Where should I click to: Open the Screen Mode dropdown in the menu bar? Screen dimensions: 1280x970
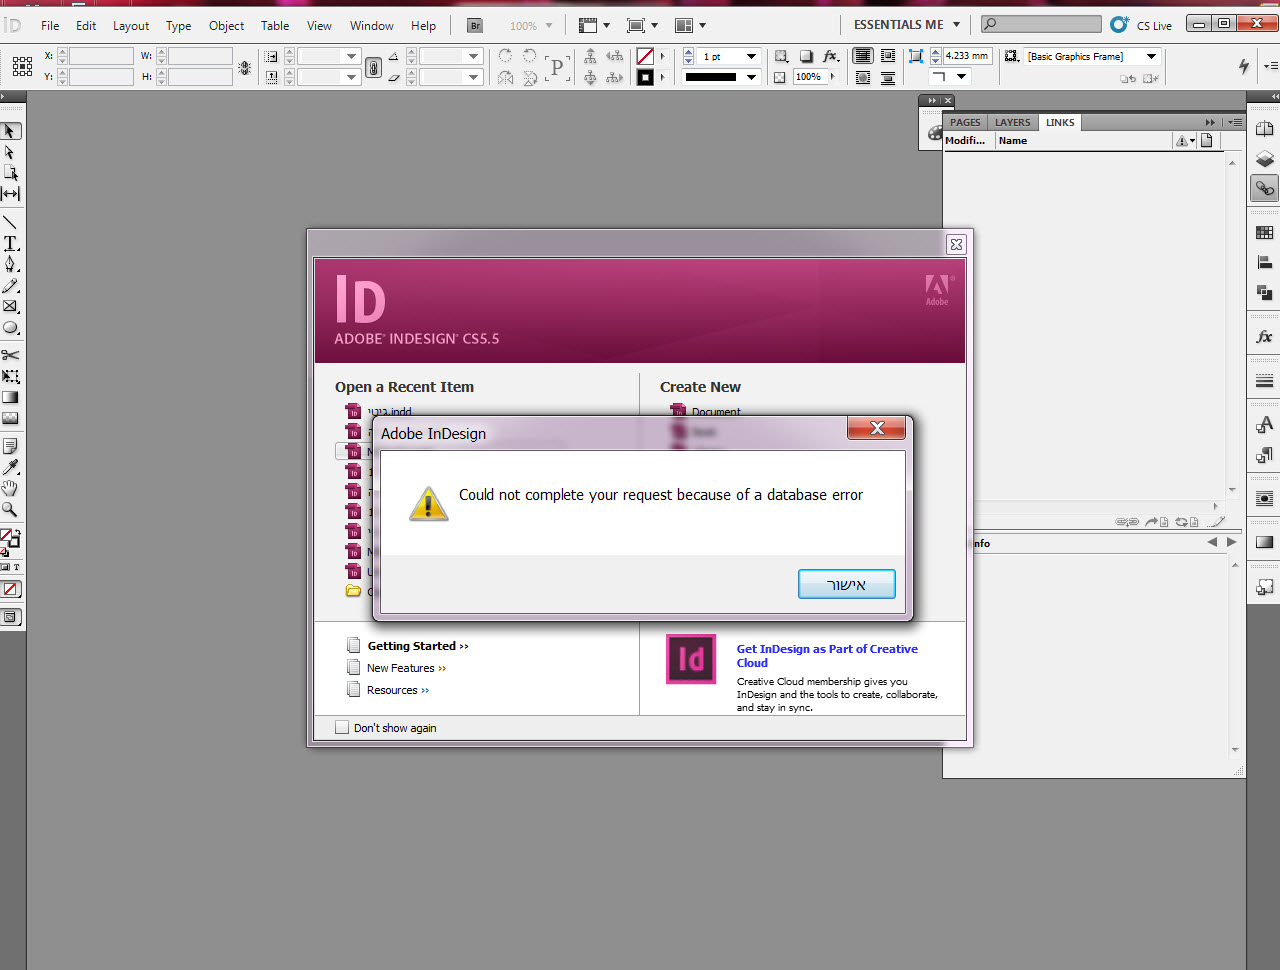(642, 26)
